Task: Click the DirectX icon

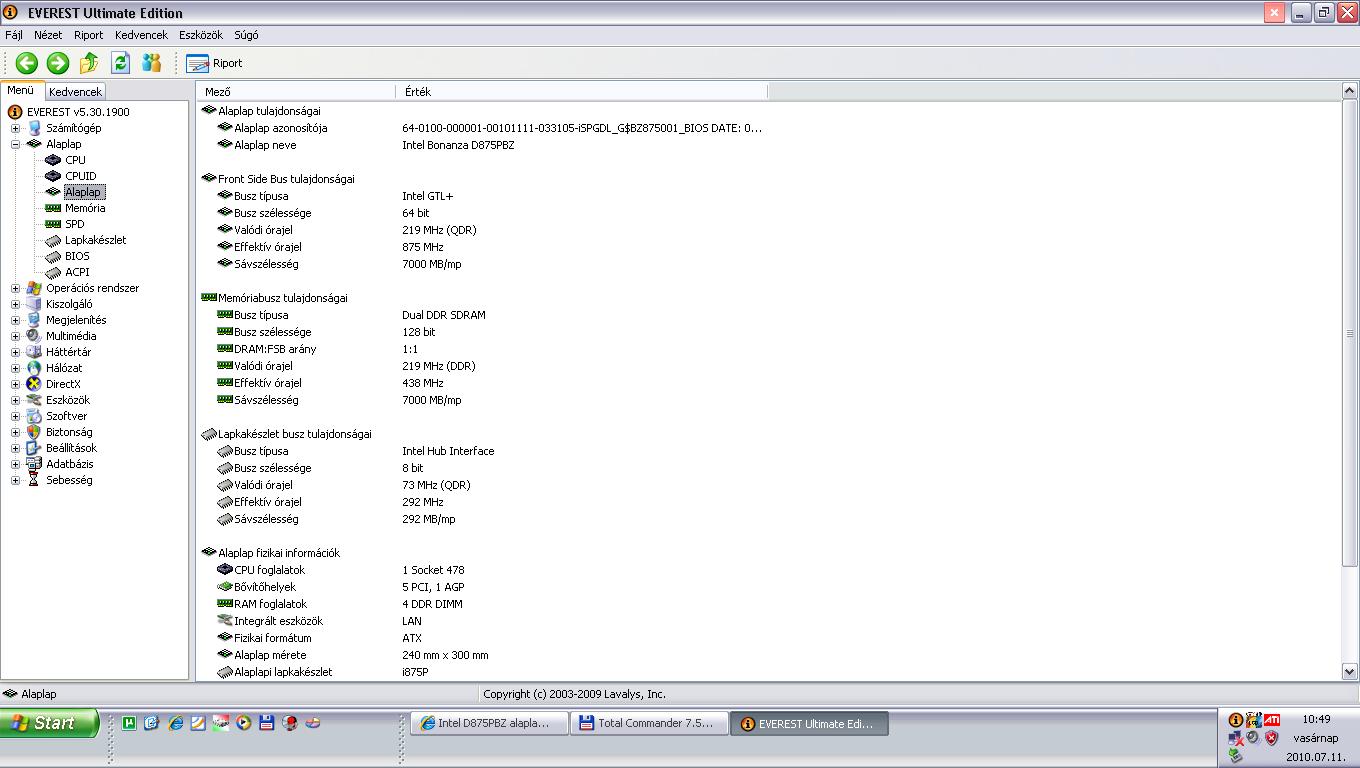Action: click(x=34, y=384)
